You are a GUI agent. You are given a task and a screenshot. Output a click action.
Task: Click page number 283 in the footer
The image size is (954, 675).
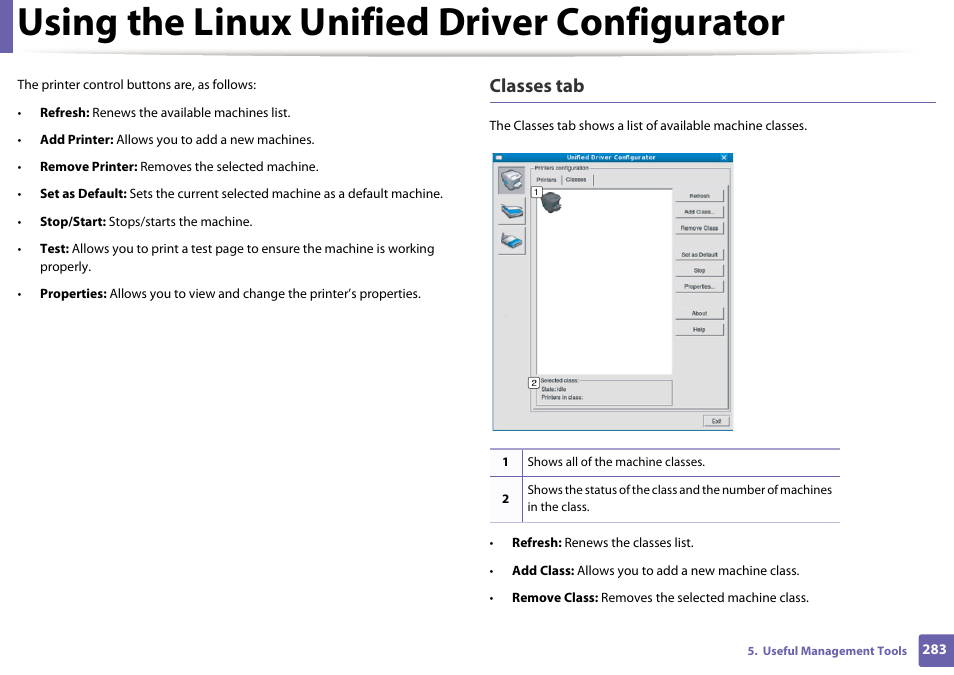(934, 649)
